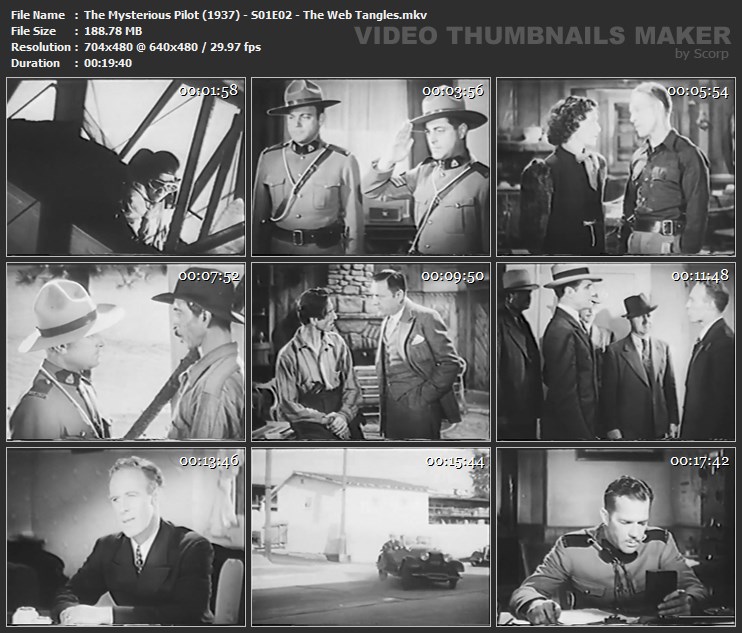The image size is (742, 633).
Task: Open the thumbnail stamped 00:11:48
Action: (616, 352)
